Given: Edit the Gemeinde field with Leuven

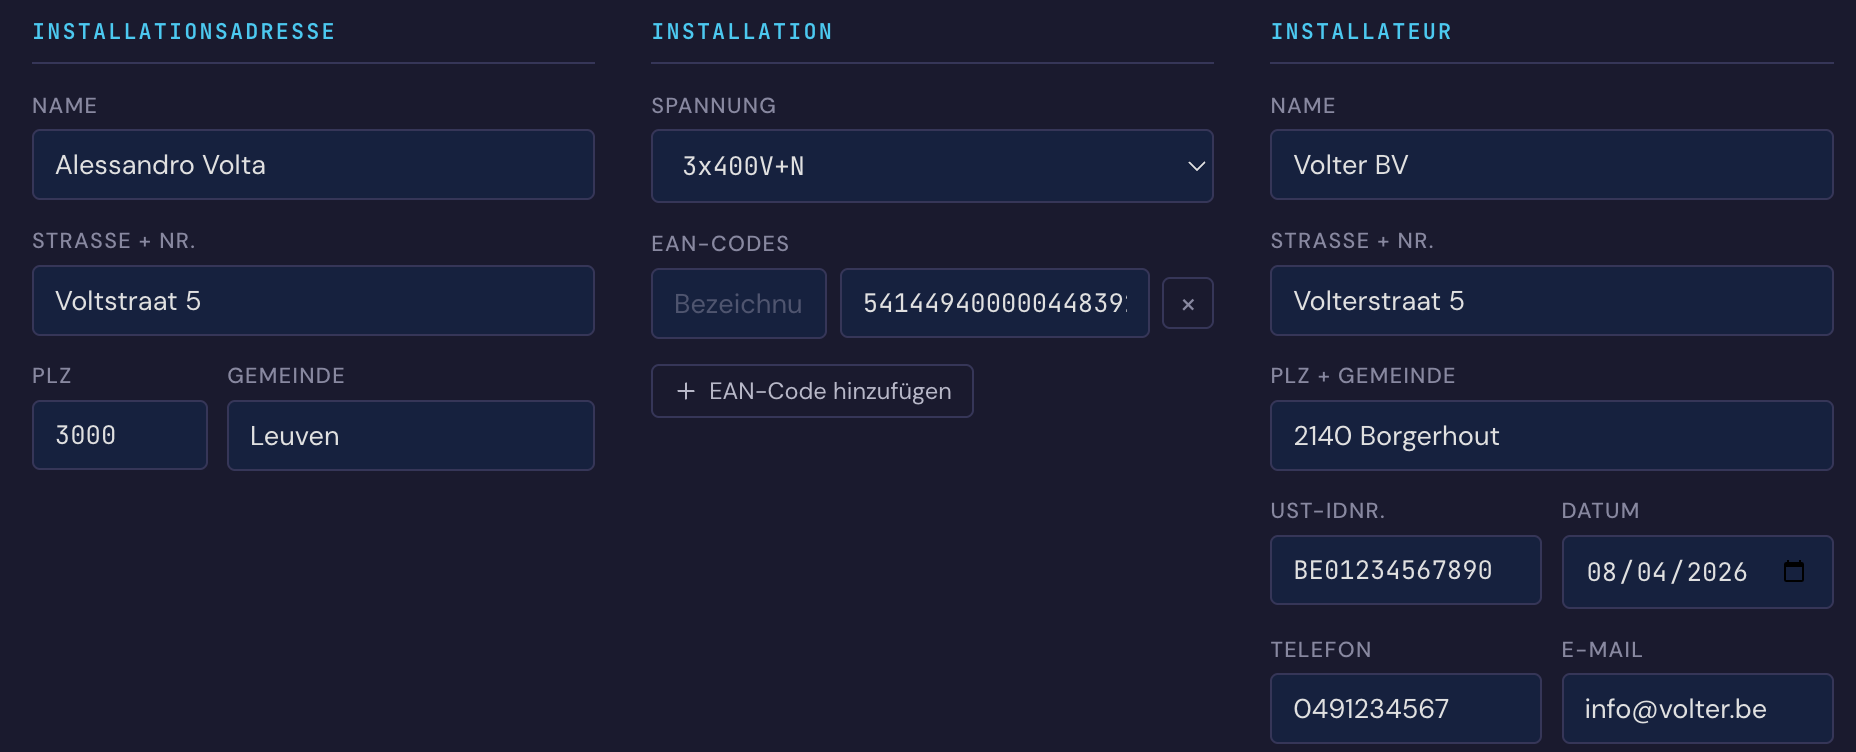Looking at the screenshot, I should tap(411, 436).
